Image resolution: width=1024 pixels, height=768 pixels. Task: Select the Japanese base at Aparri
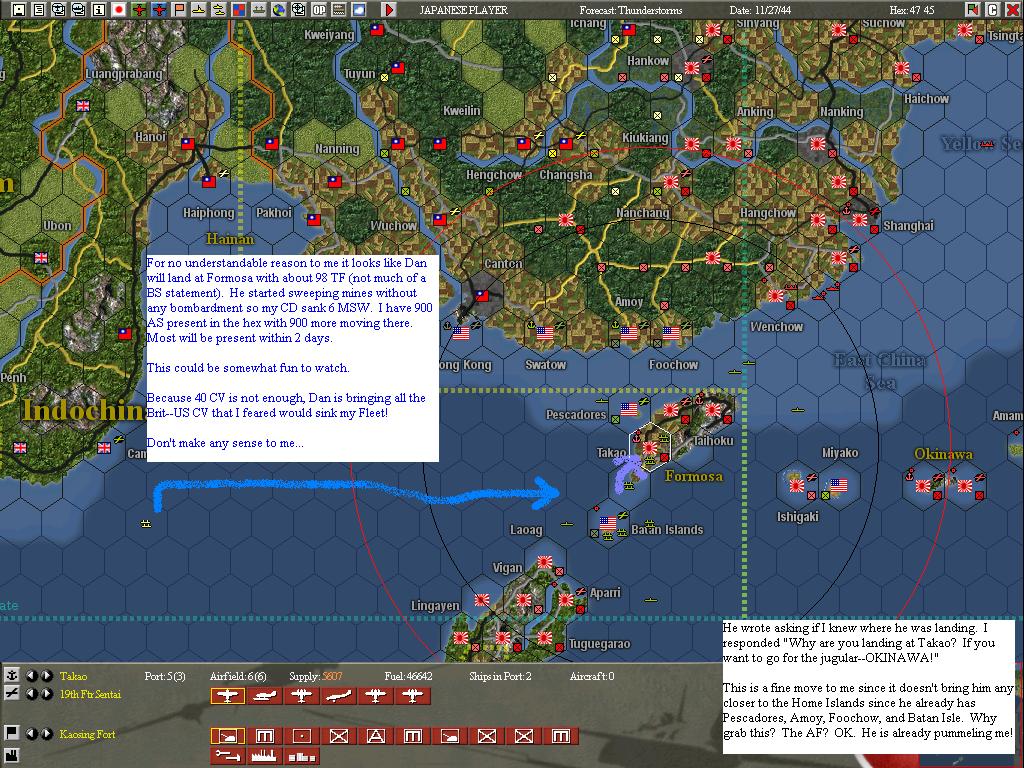(566, 600)
